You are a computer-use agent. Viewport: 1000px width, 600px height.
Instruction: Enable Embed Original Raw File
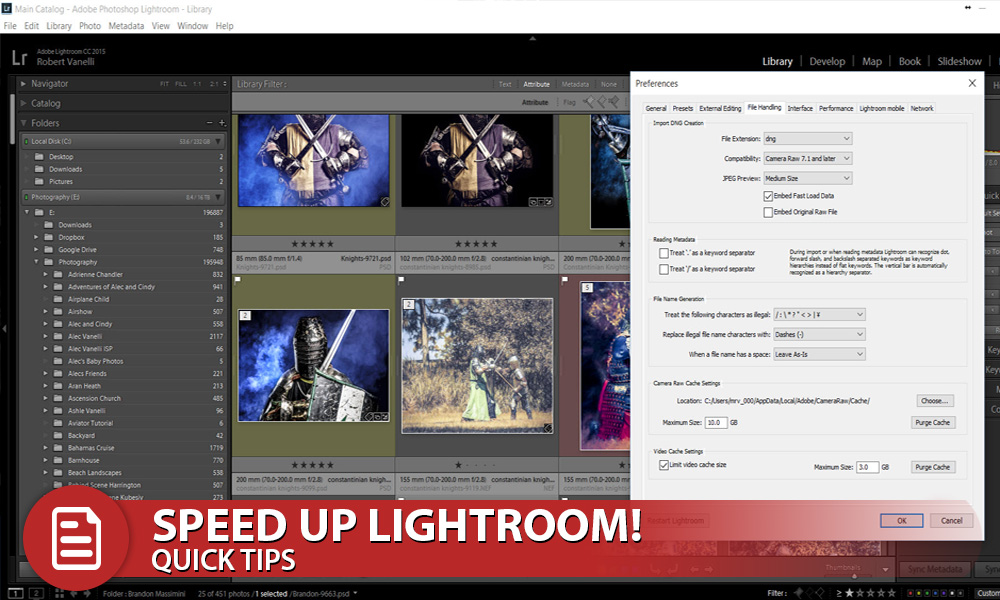[768, 211]
